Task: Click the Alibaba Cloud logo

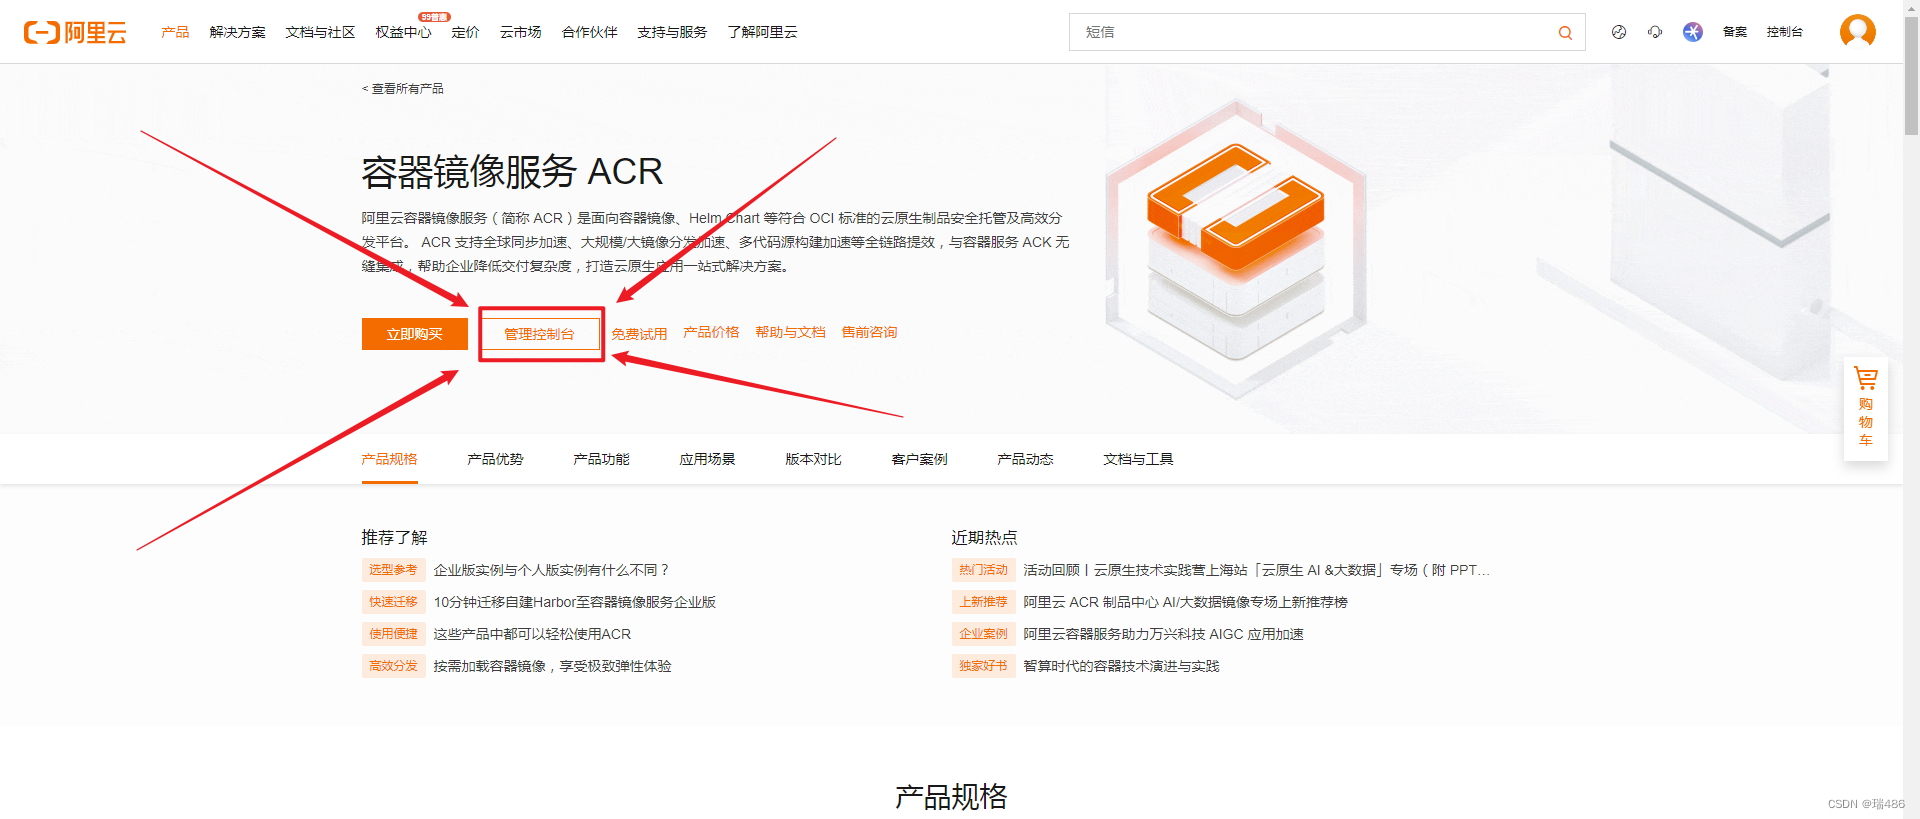Action: pyautogui.click(x=75, y=32)
